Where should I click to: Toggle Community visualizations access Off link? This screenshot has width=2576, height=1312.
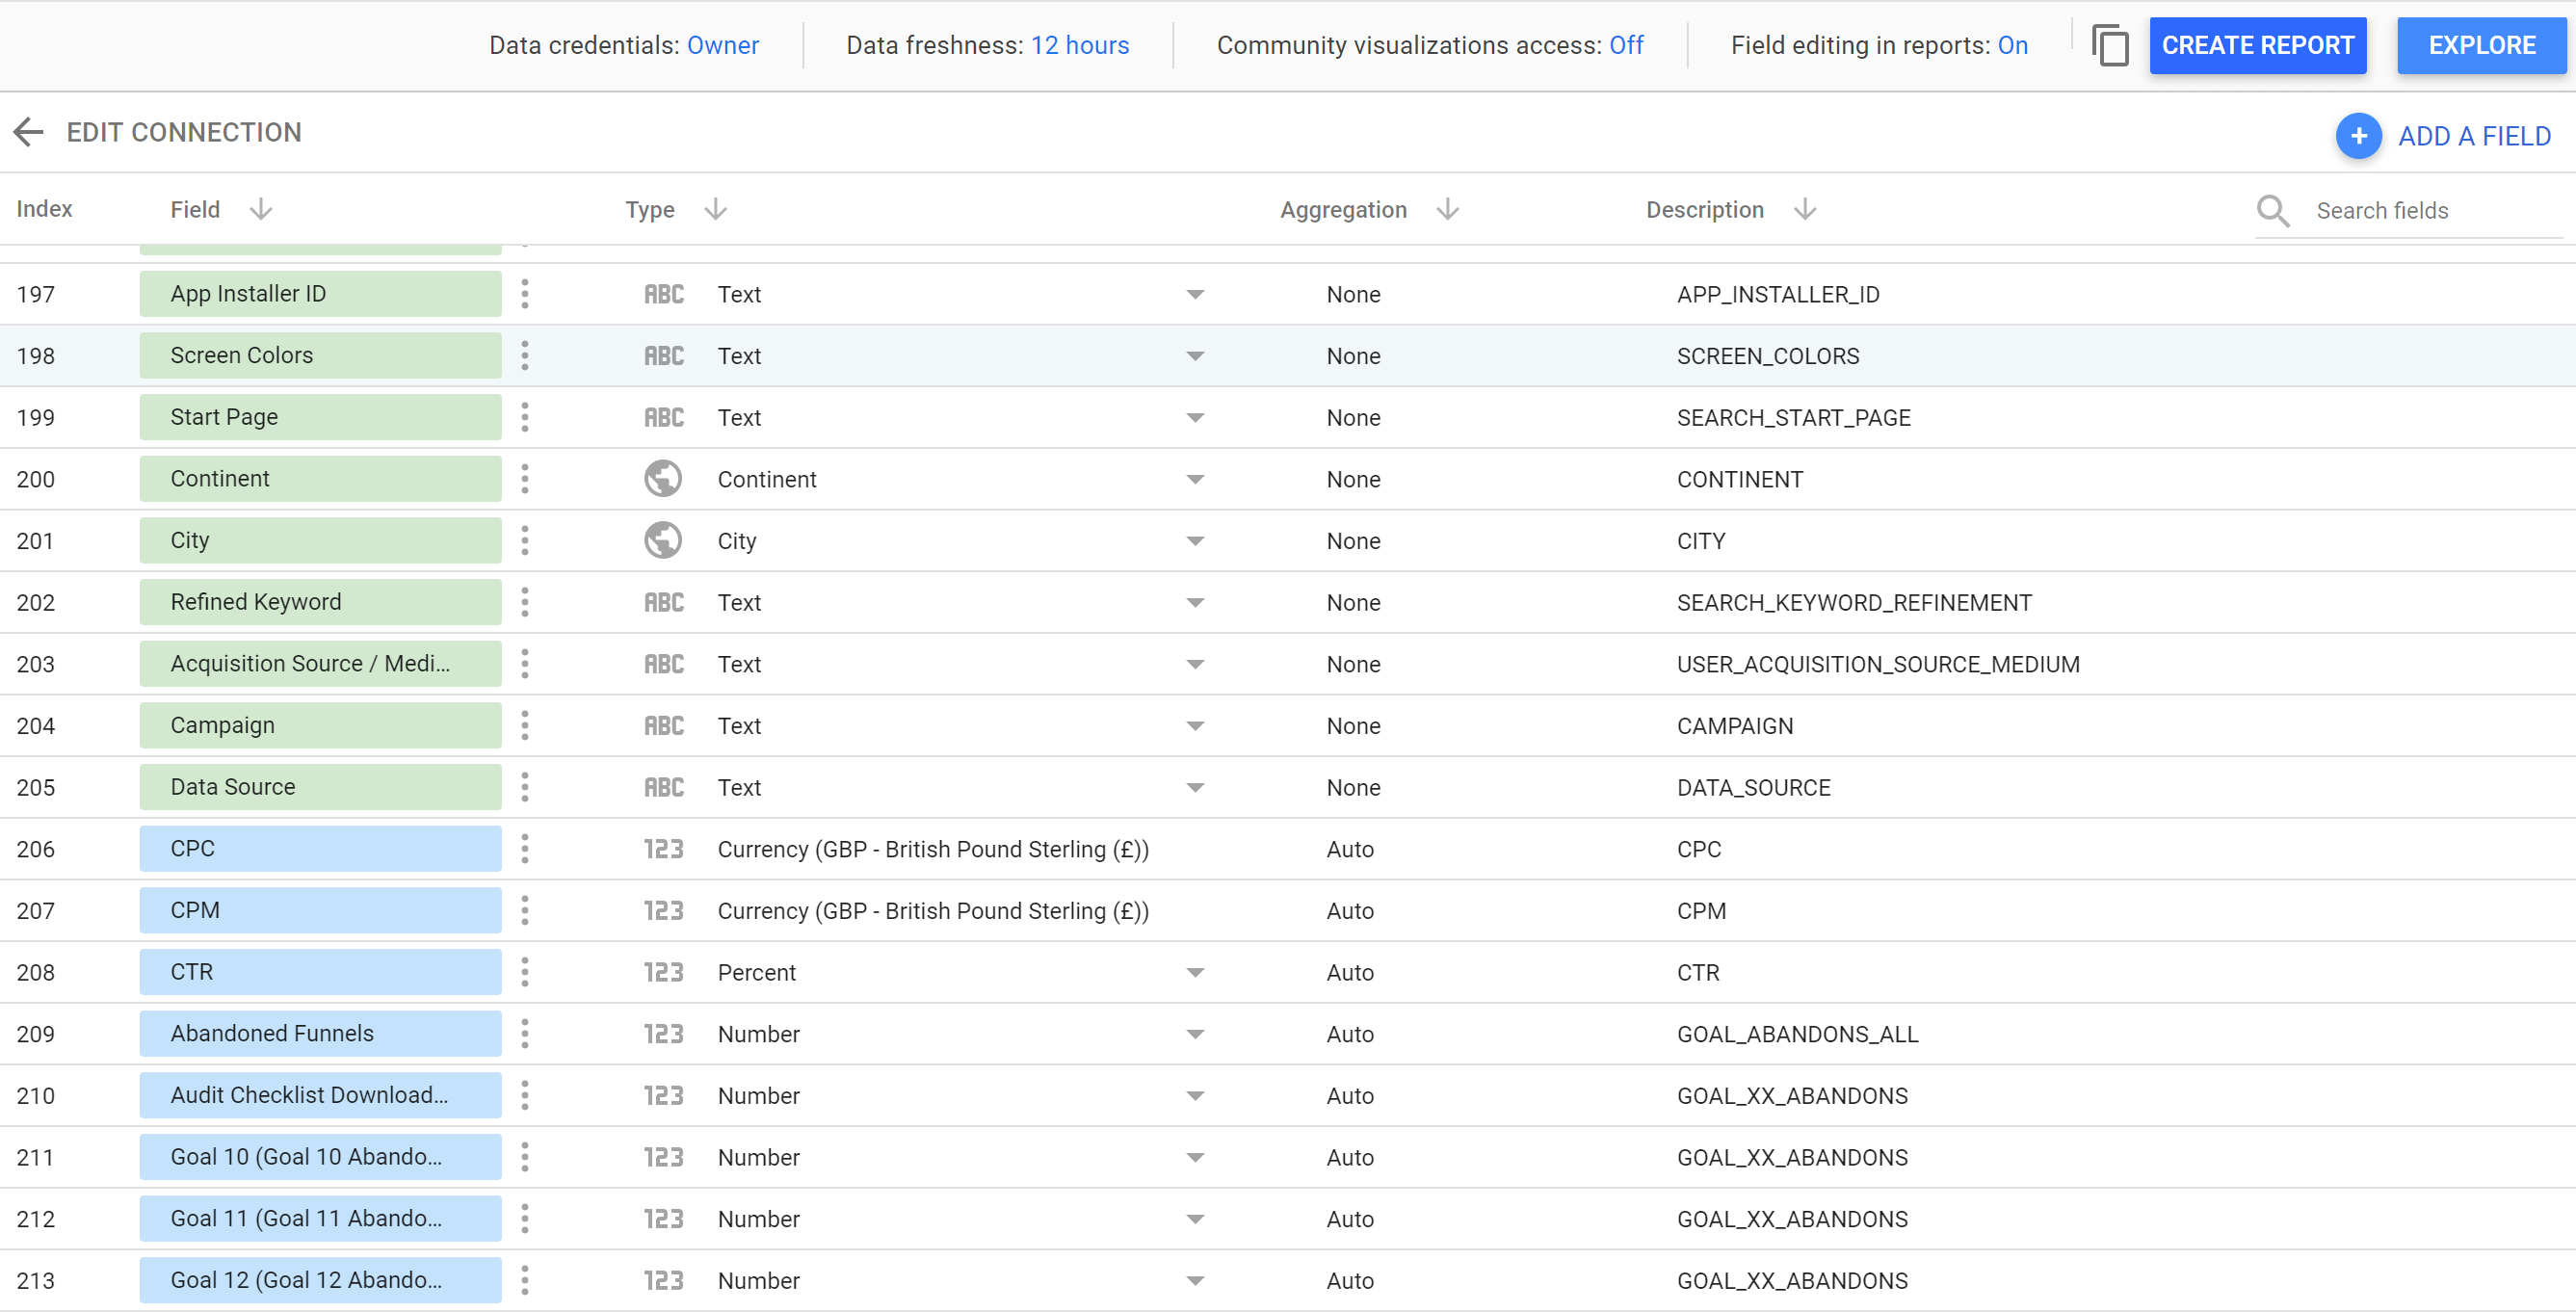1626,46
